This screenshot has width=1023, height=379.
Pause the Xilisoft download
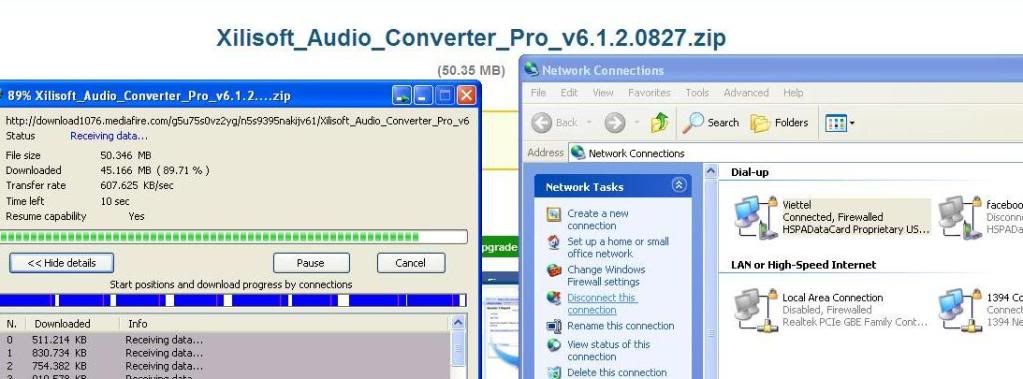pyautogui.click(x=311, y=263)
